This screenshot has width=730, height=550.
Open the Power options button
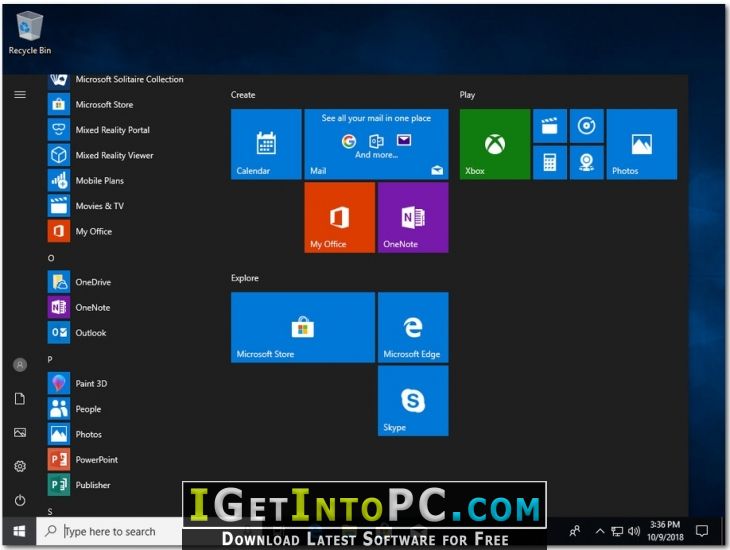coord(20,500)
